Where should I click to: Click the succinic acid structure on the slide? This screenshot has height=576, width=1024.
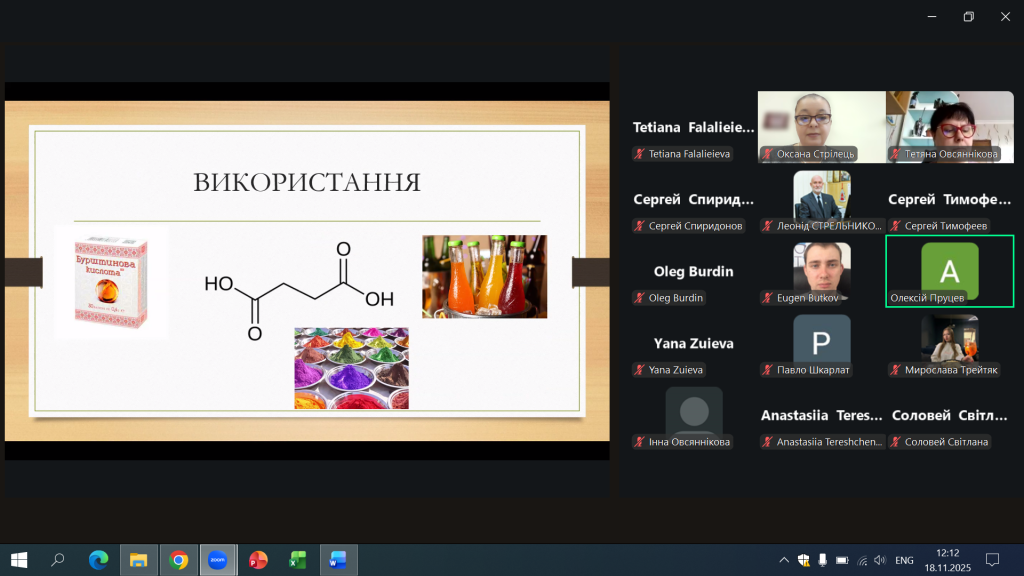coord(298,288)
